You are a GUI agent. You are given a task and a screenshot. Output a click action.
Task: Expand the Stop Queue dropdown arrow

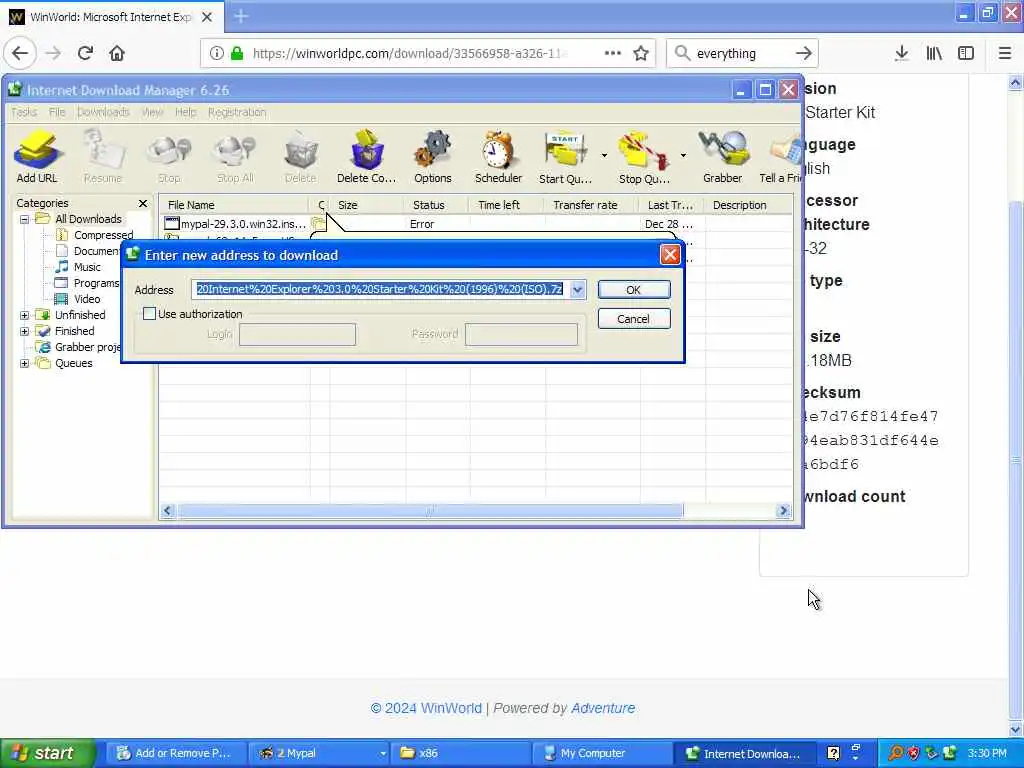coord(683,155)
